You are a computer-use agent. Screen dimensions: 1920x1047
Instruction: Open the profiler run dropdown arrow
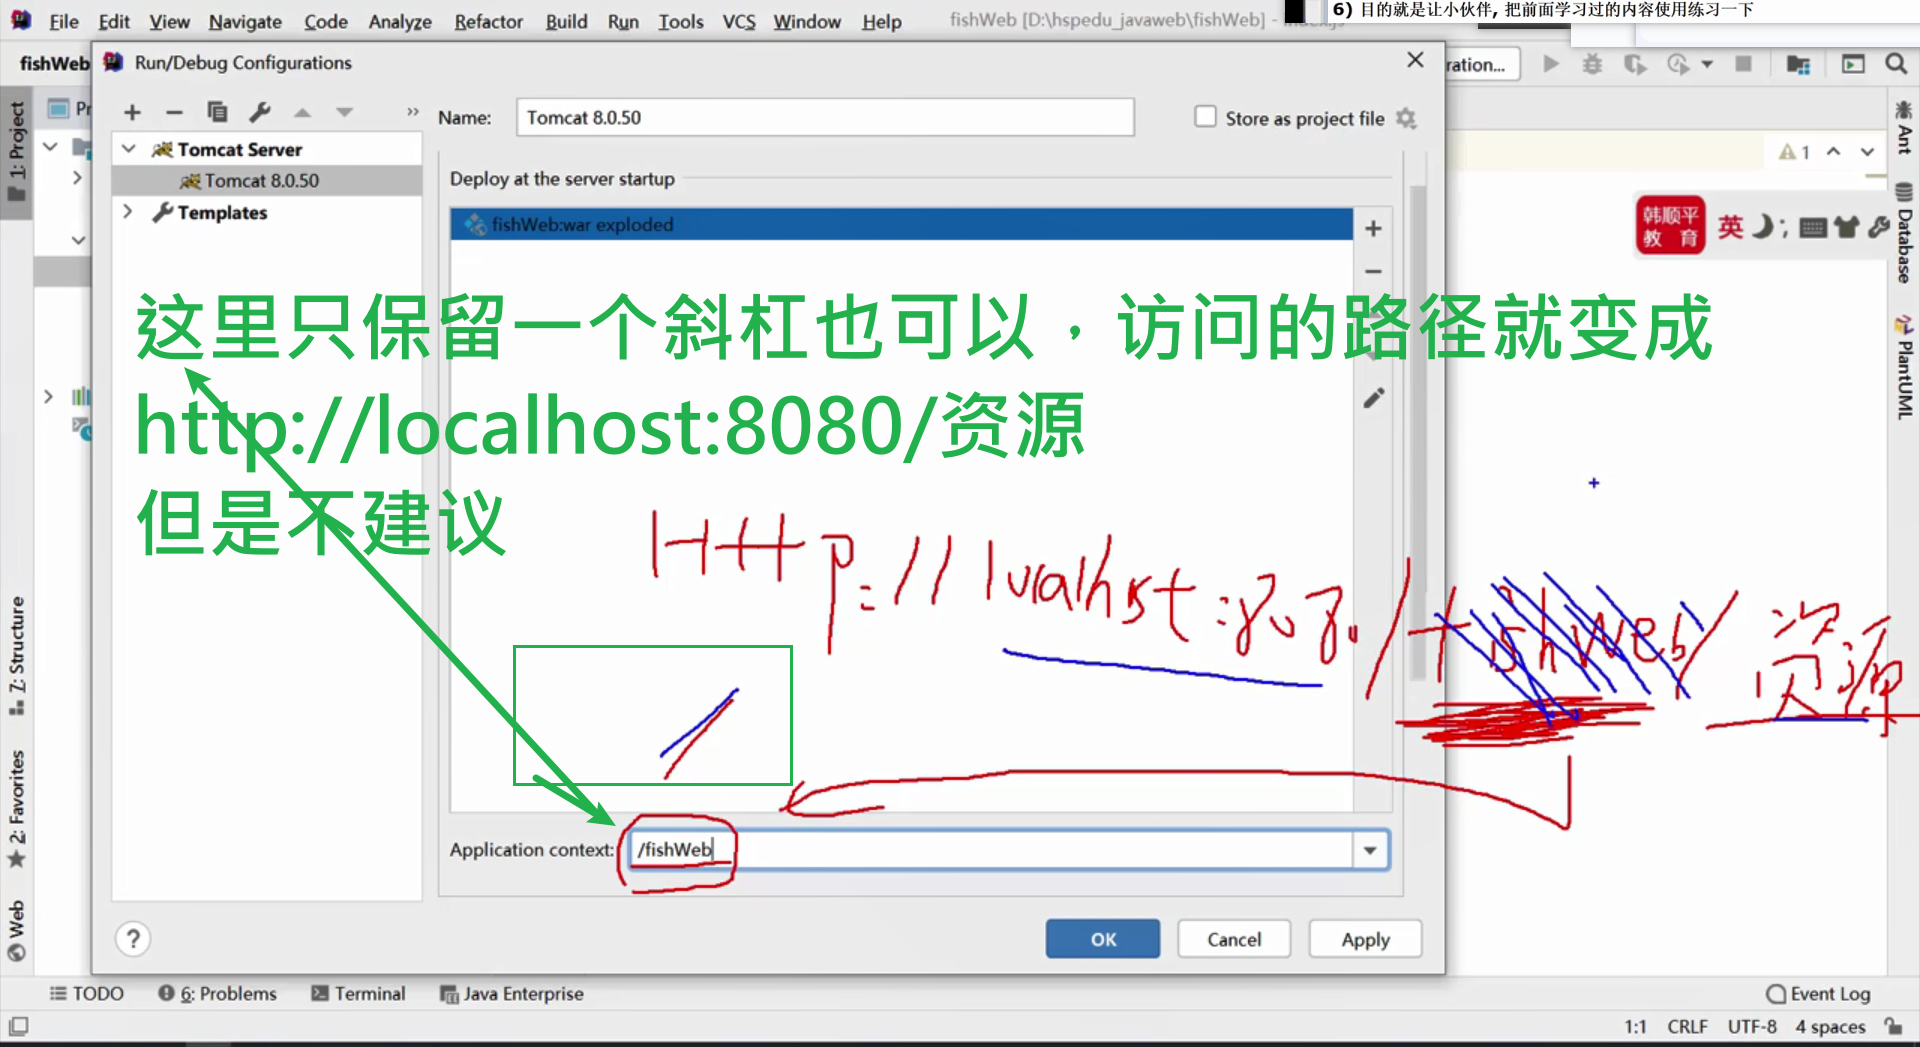pos(1707,64)
